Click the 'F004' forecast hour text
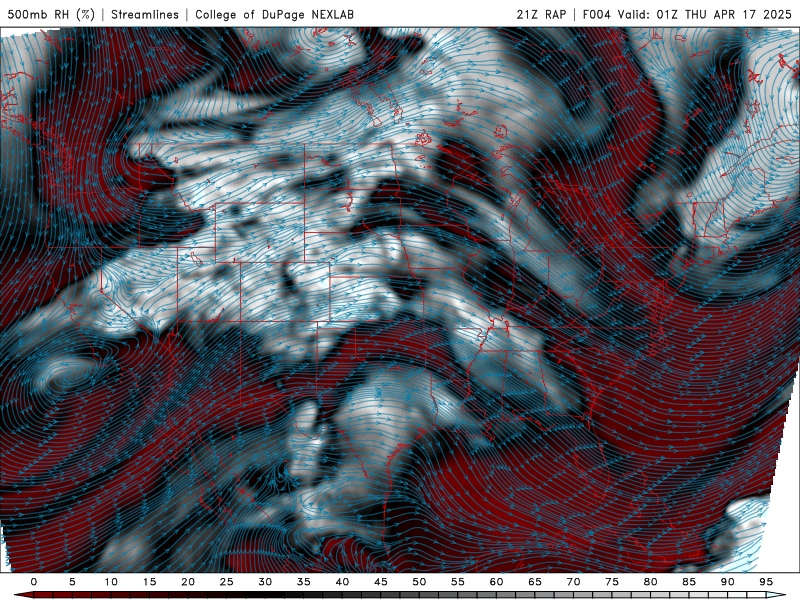 pyautogui.click(x=597, y=14)
